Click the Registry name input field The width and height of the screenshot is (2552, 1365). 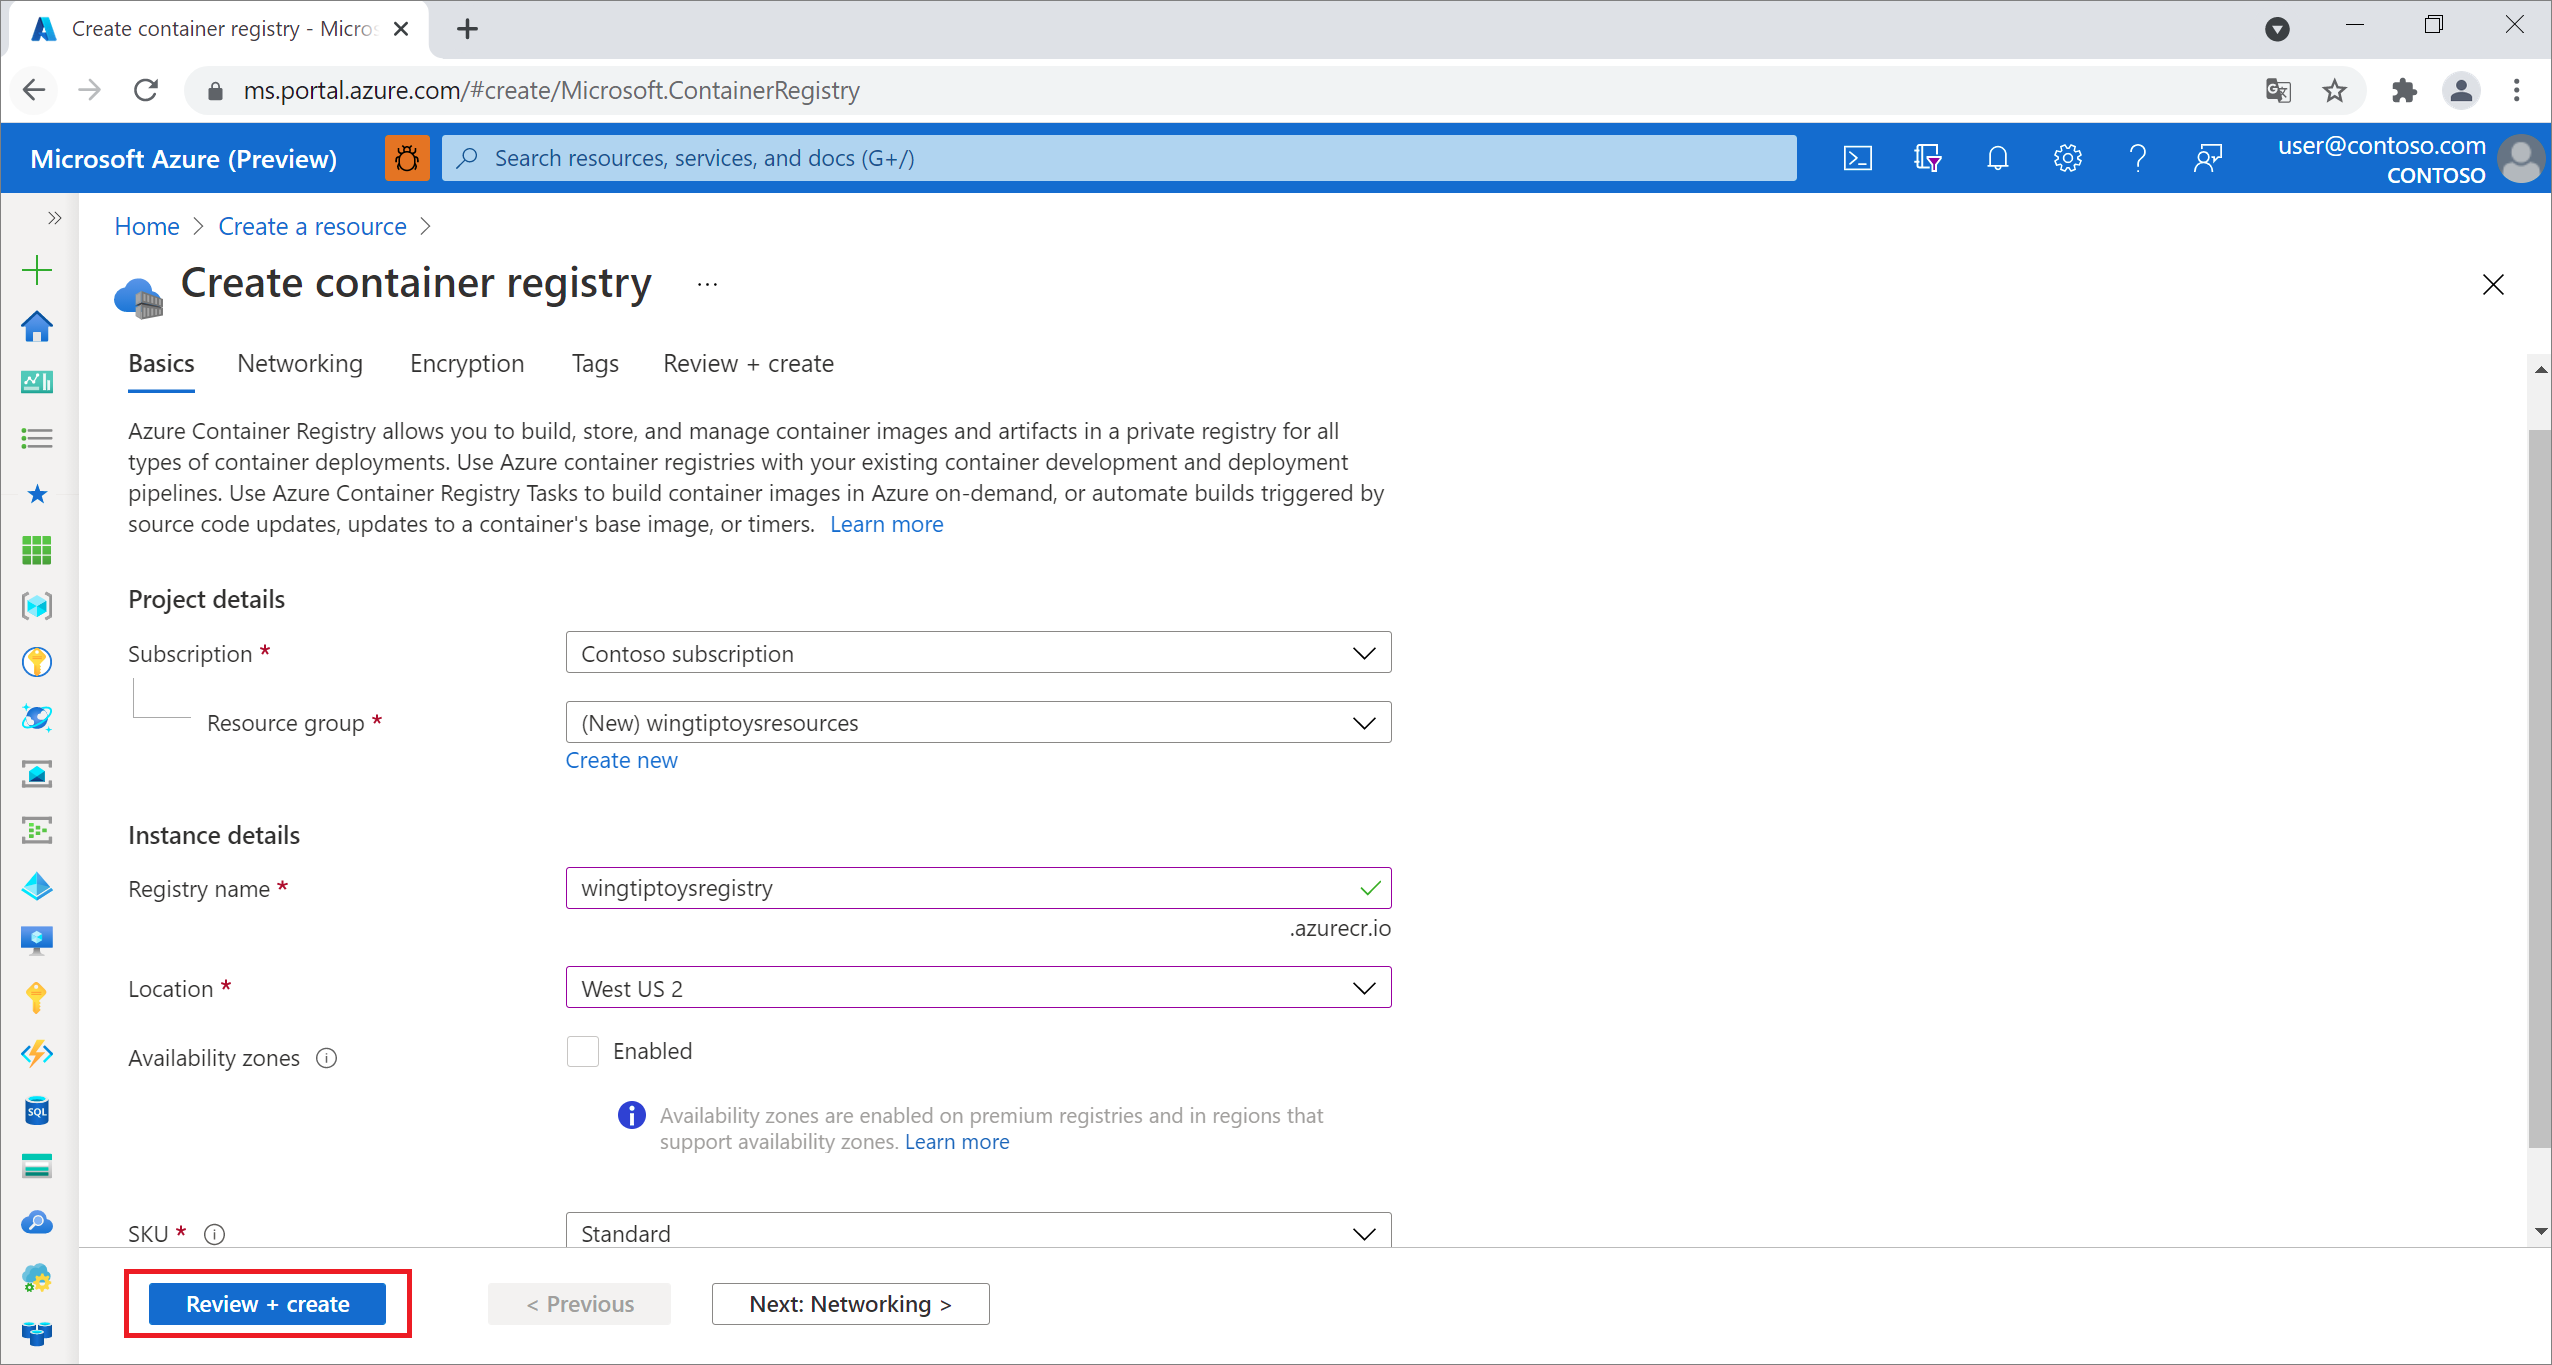coord(979,888)
